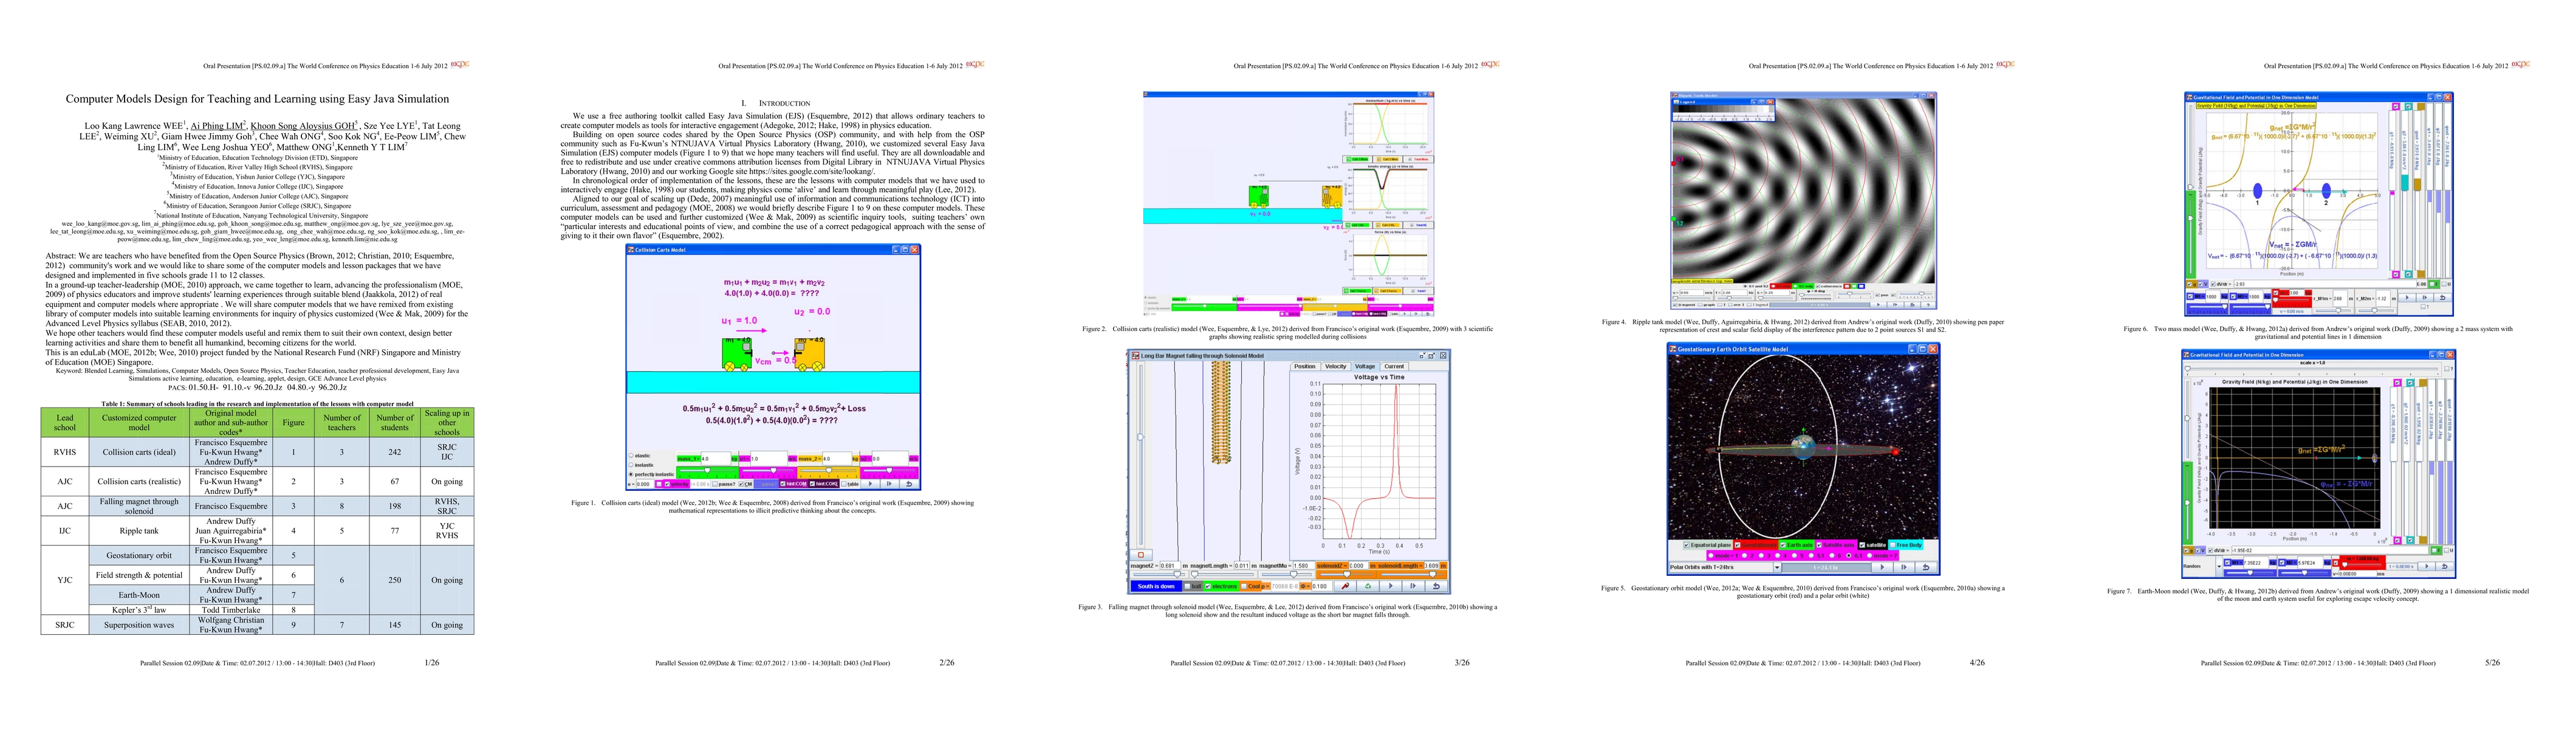Image resolution: width=2576 pixels, height=729 pixels.
Task: Select the elastic radio button
Action: (x=631, y=456)
